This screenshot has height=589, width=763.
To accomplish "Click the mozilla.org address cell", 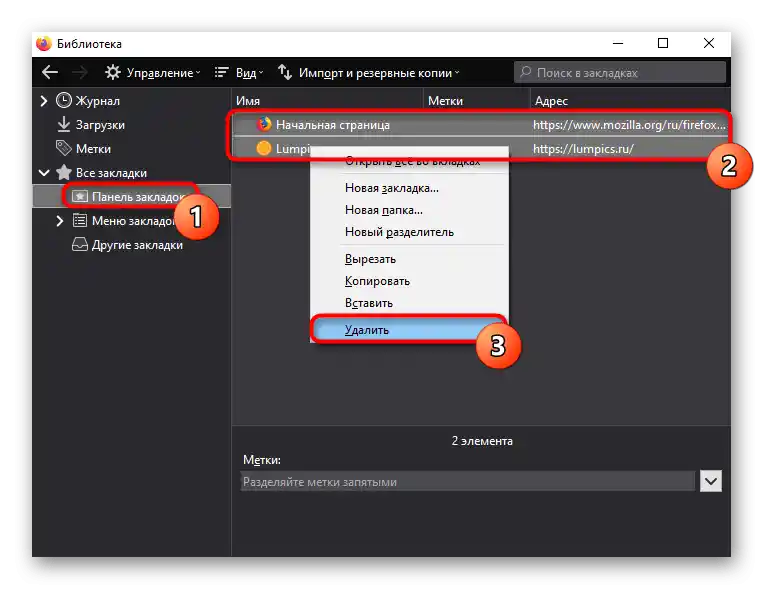I will 629,125.
